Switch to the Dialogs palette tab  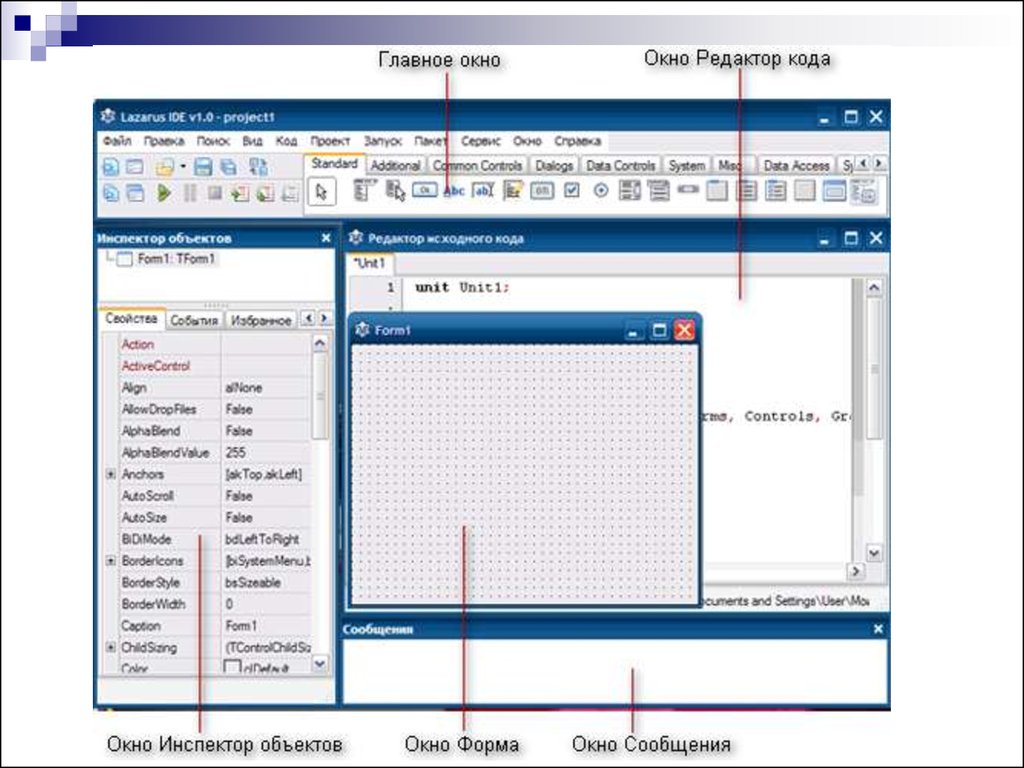(554, 166)
